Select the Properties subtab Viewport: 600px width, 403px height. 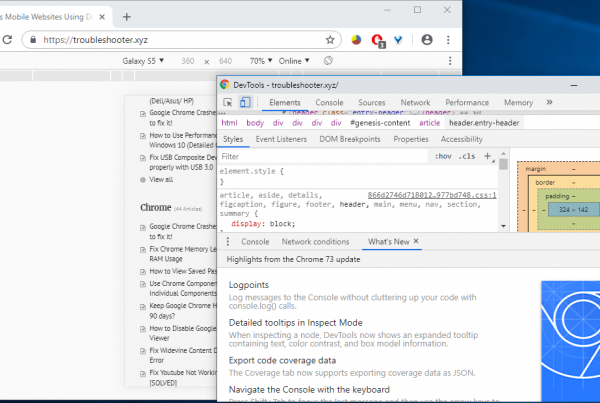tap(411, 139)
